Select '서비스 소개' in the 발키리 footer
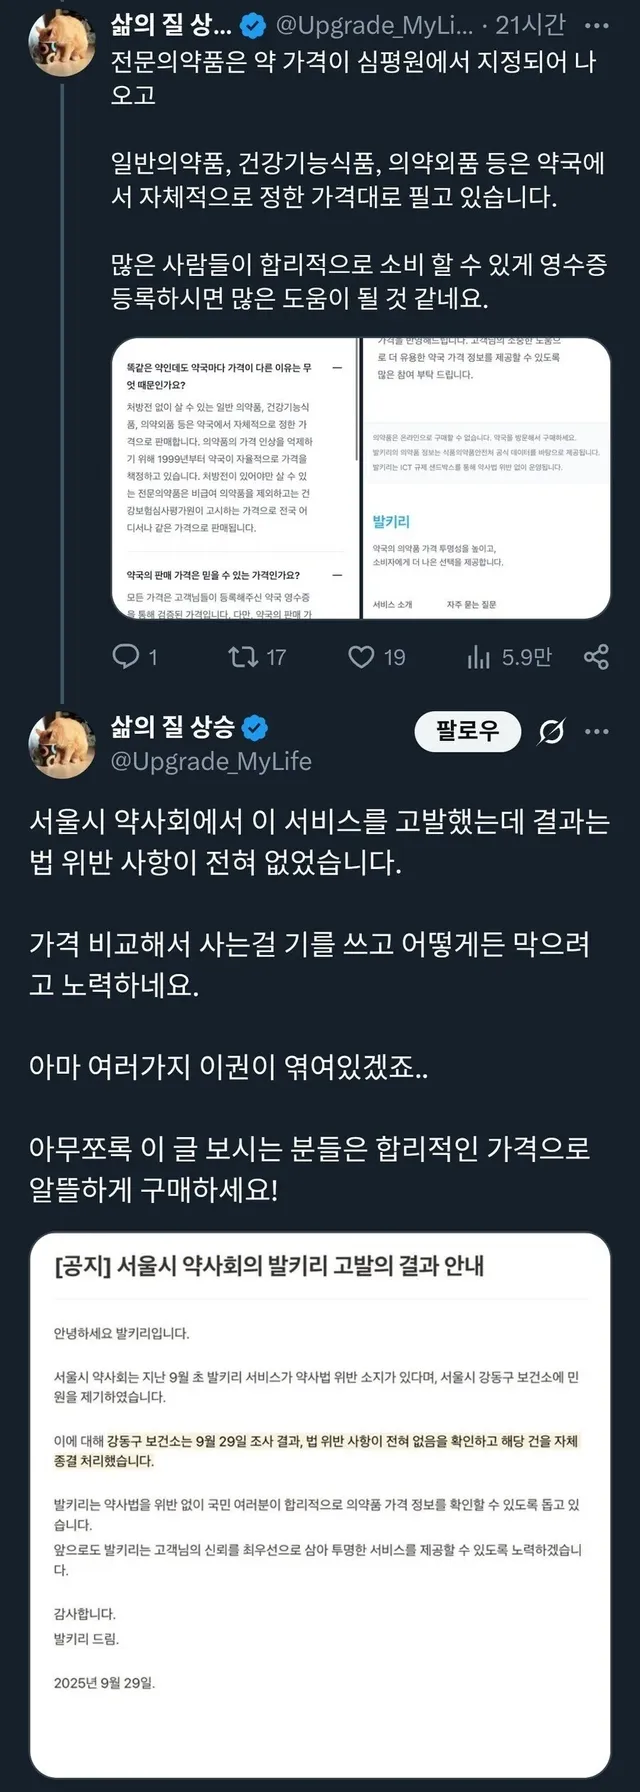Screen dimensions: 640x1792 pyautogui.click(x=392, y=605)
